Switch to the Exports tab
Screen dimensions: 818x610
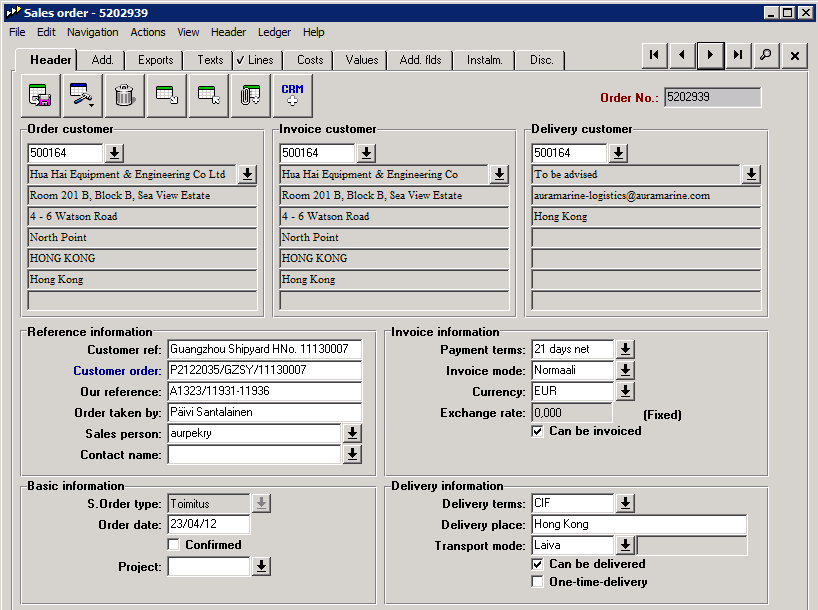tap(155, 60)
